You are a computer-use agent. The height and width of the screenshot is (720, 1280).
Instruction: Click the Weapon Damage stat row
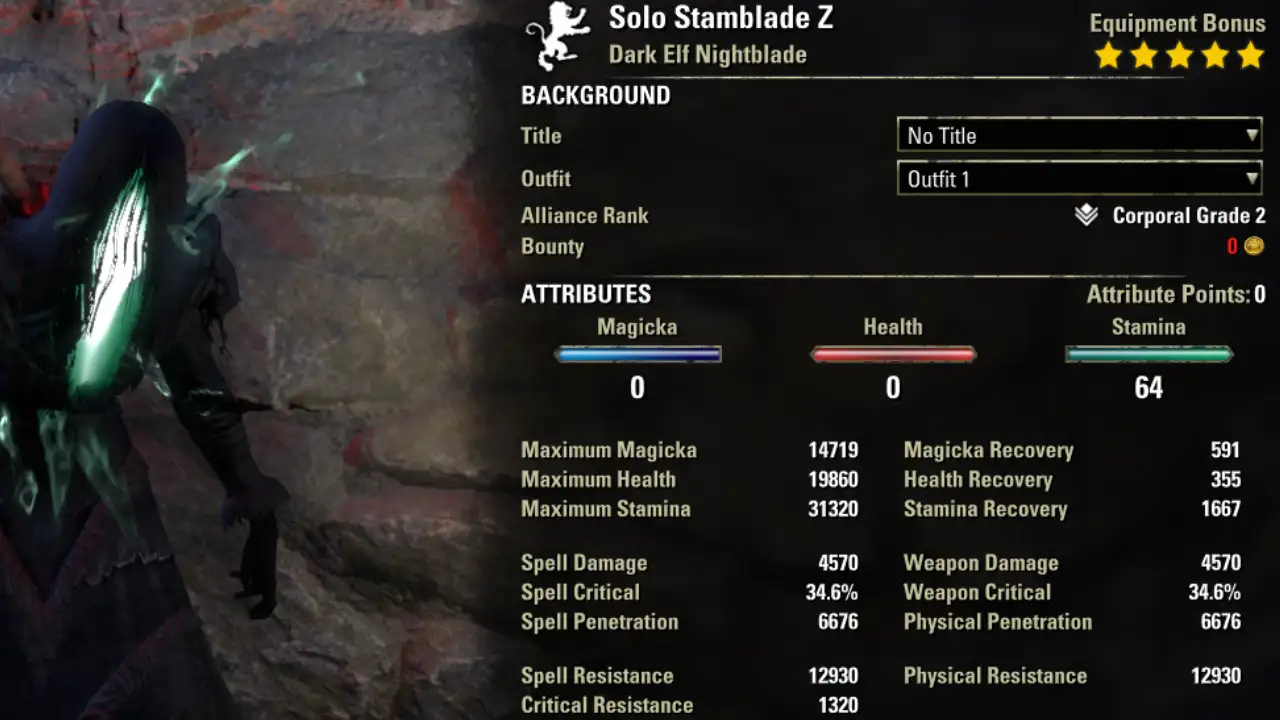pos(1072,563)
